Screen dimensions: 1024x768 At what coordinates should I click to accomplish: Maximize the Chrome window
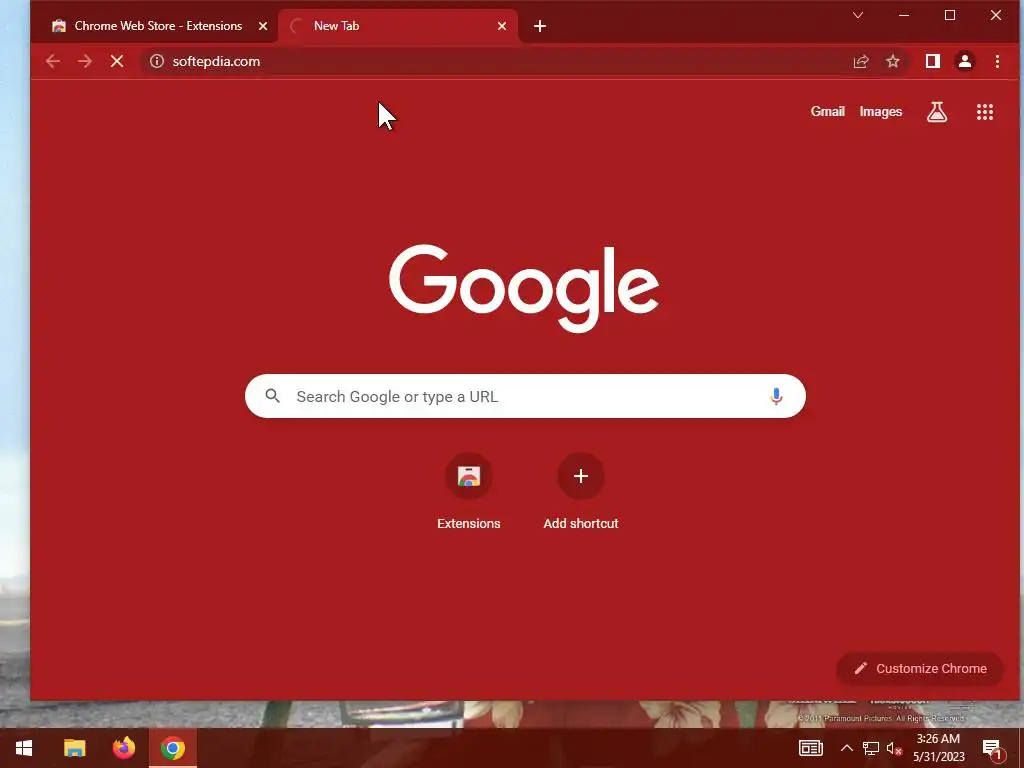950,15
